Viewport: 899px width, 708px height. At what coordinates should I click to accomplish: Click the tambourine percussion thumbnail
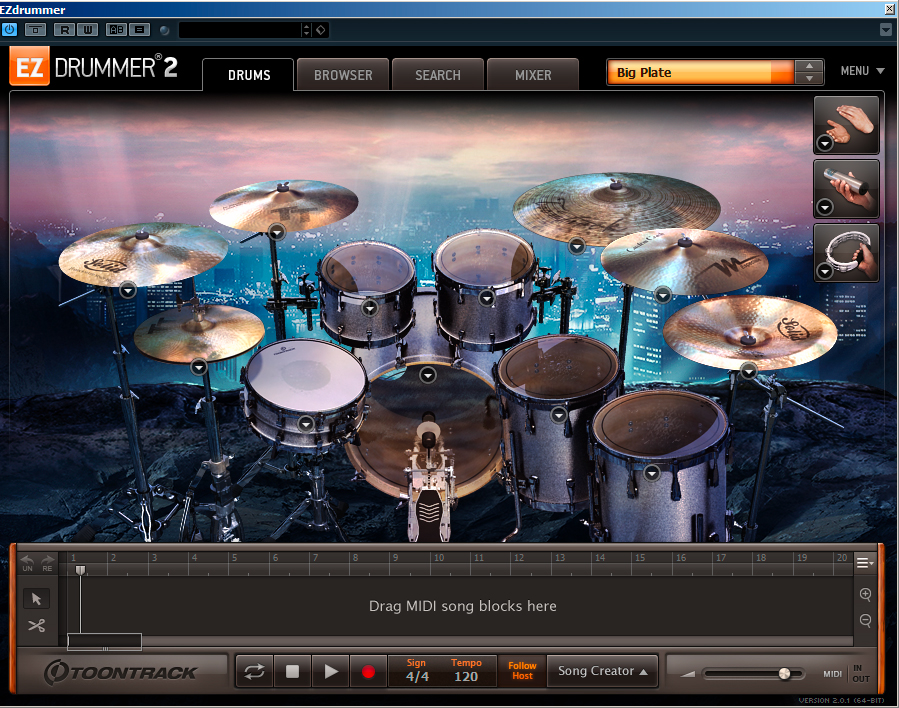[x=846, y=252]
